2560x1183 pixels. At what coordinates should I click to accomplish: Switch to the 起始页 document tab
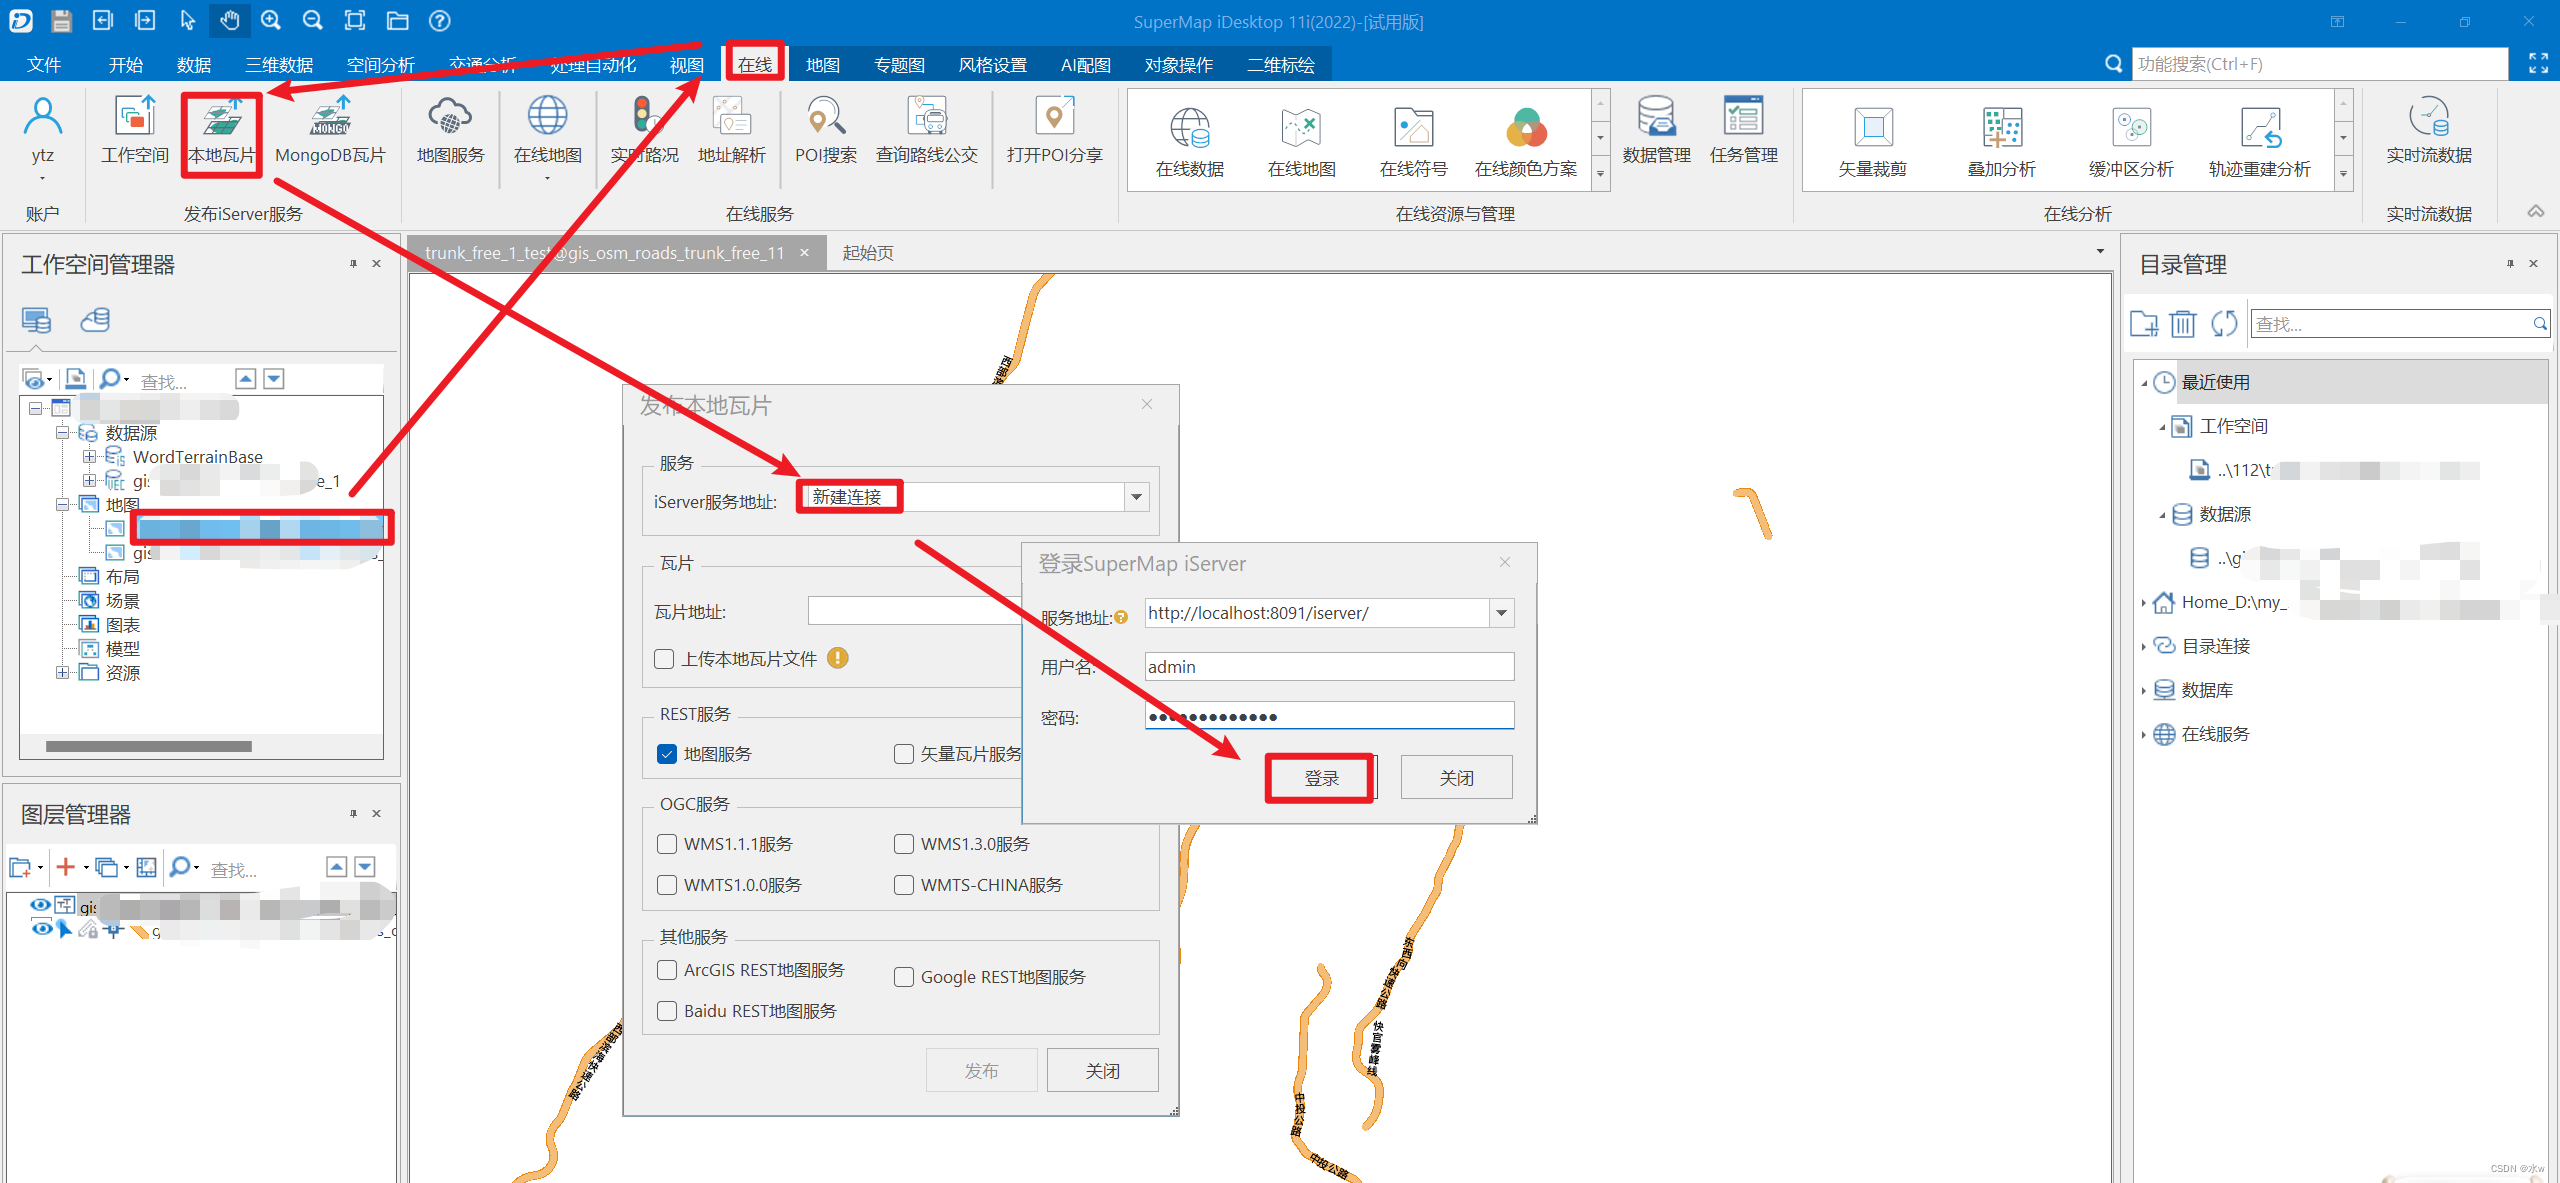(x=868, y=253)
